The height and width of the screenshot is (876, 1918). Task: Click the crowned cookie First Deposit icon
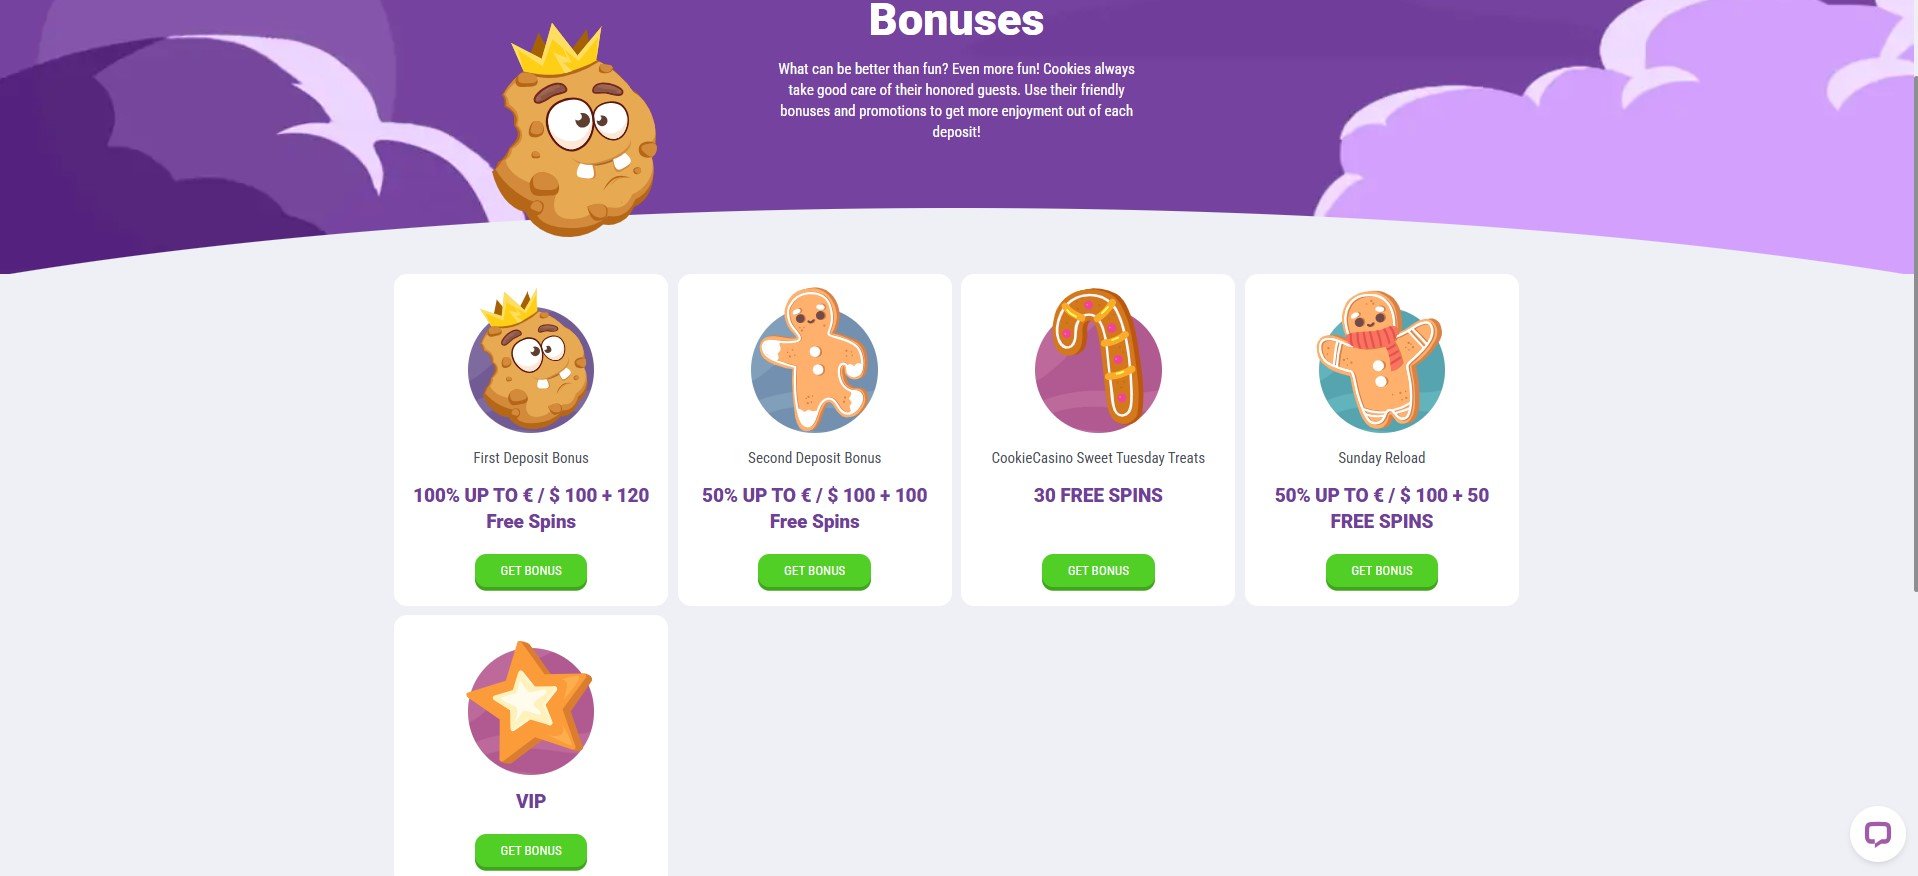531,362
